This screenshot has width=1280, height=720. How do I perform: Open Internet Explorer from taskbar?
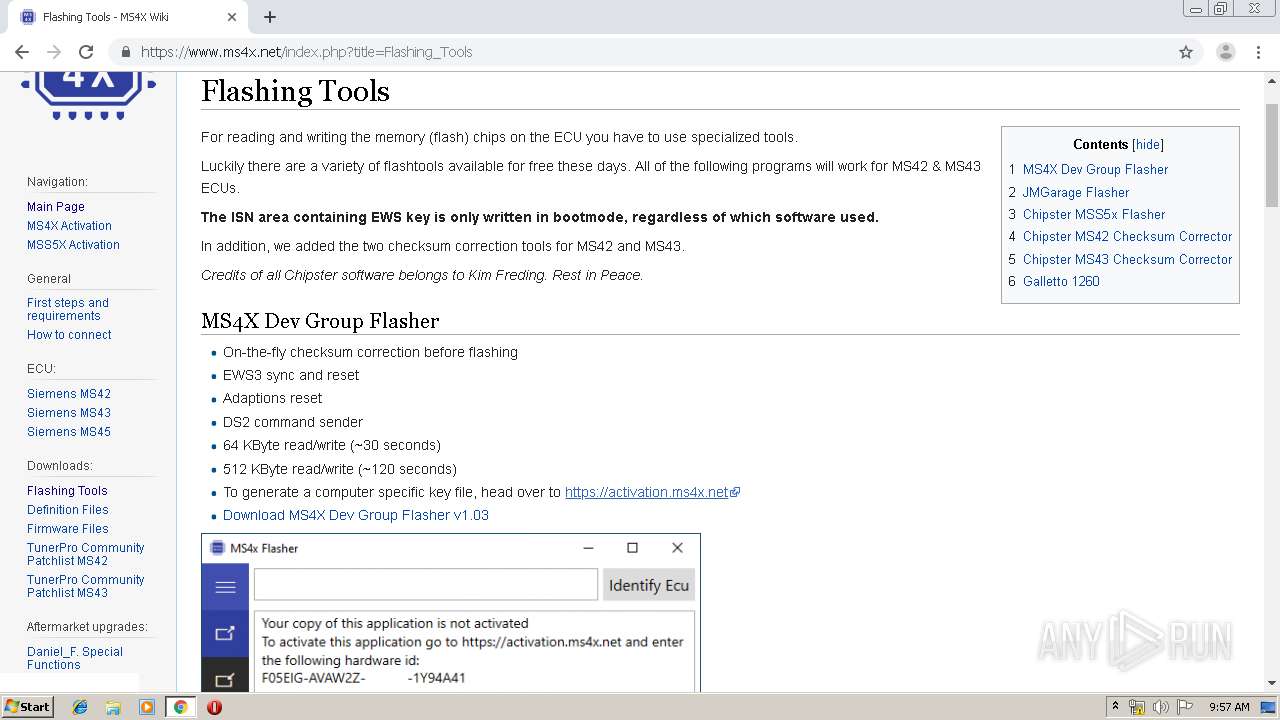80,707
